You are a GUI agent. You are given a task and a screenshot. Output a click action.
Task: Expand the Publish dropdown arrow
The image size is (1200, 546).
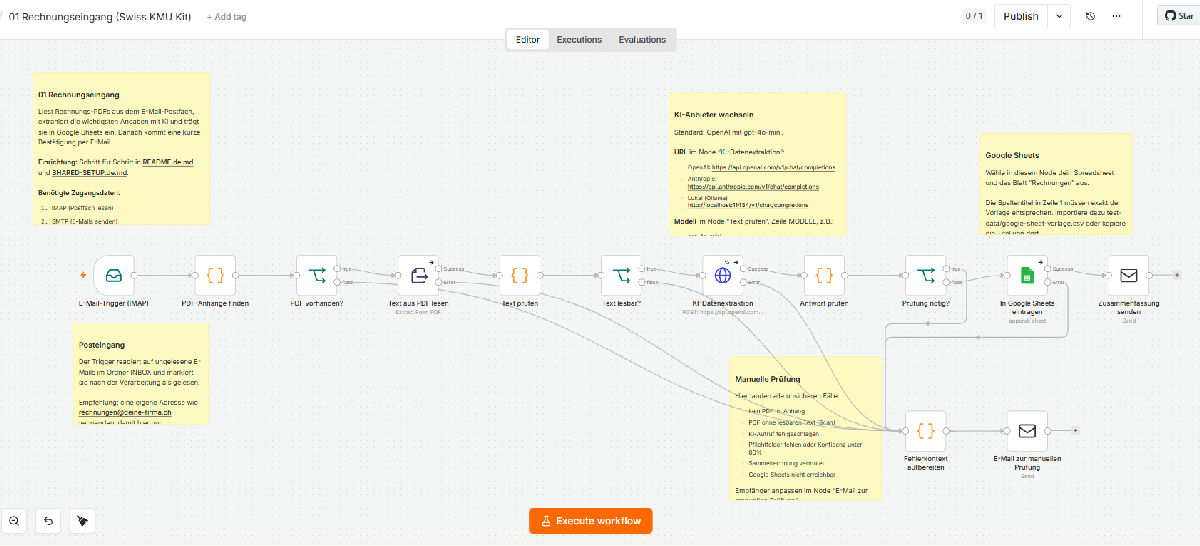[1059, 16]
